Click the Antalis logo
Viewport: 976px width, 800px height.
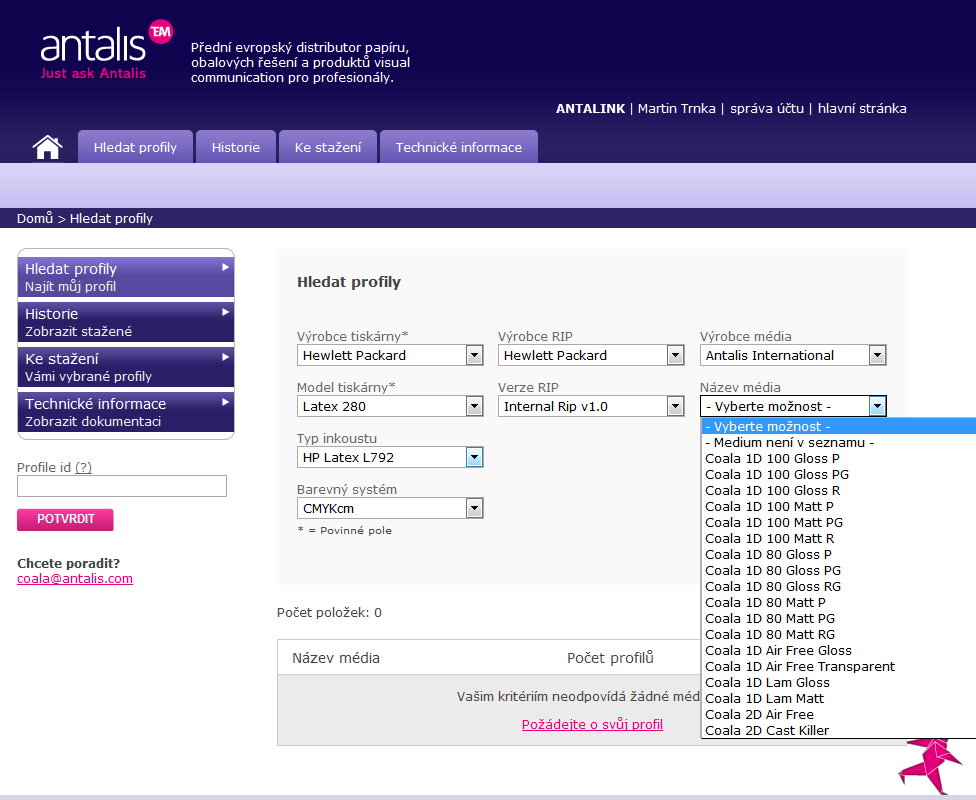coord(106,50)
